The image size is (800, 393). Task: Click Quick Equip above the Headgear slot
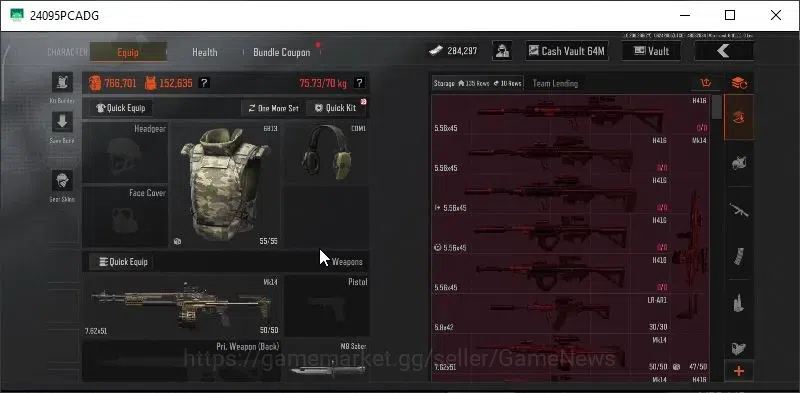tap(121, 108)
